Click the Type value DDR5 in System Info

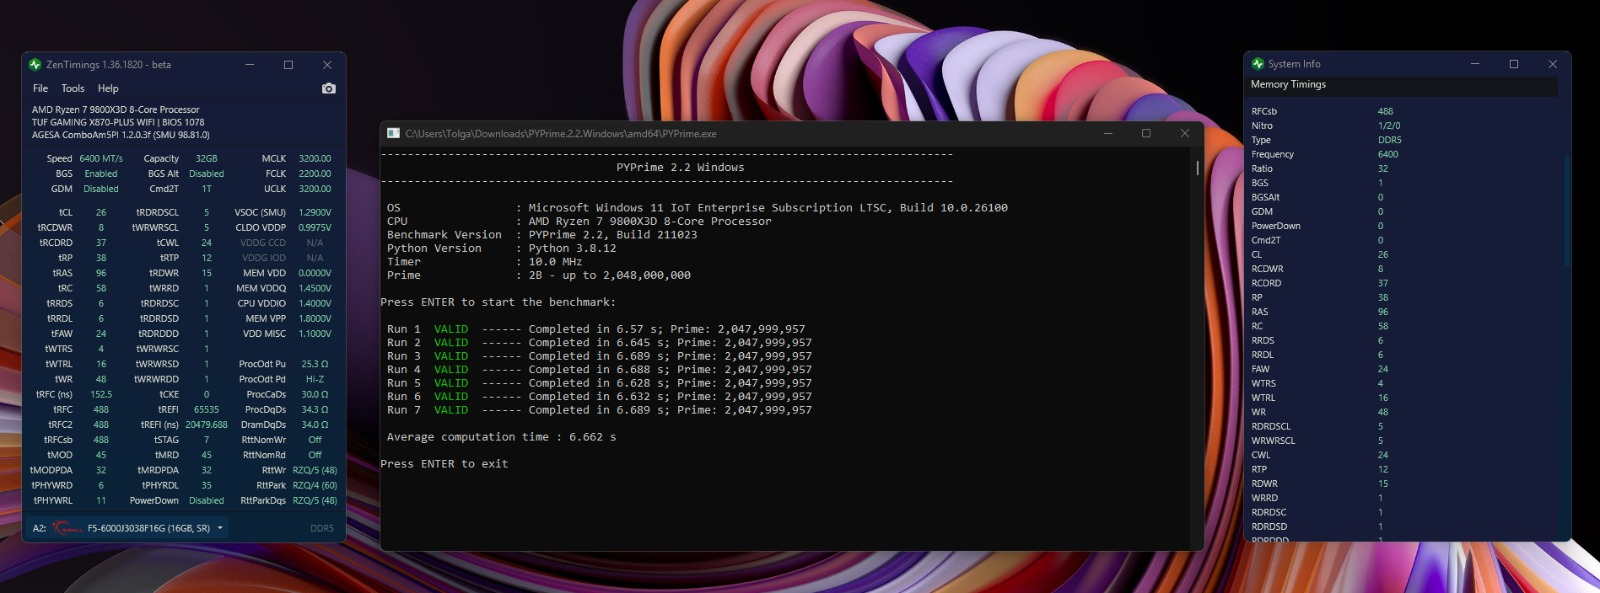[1390, 140]
